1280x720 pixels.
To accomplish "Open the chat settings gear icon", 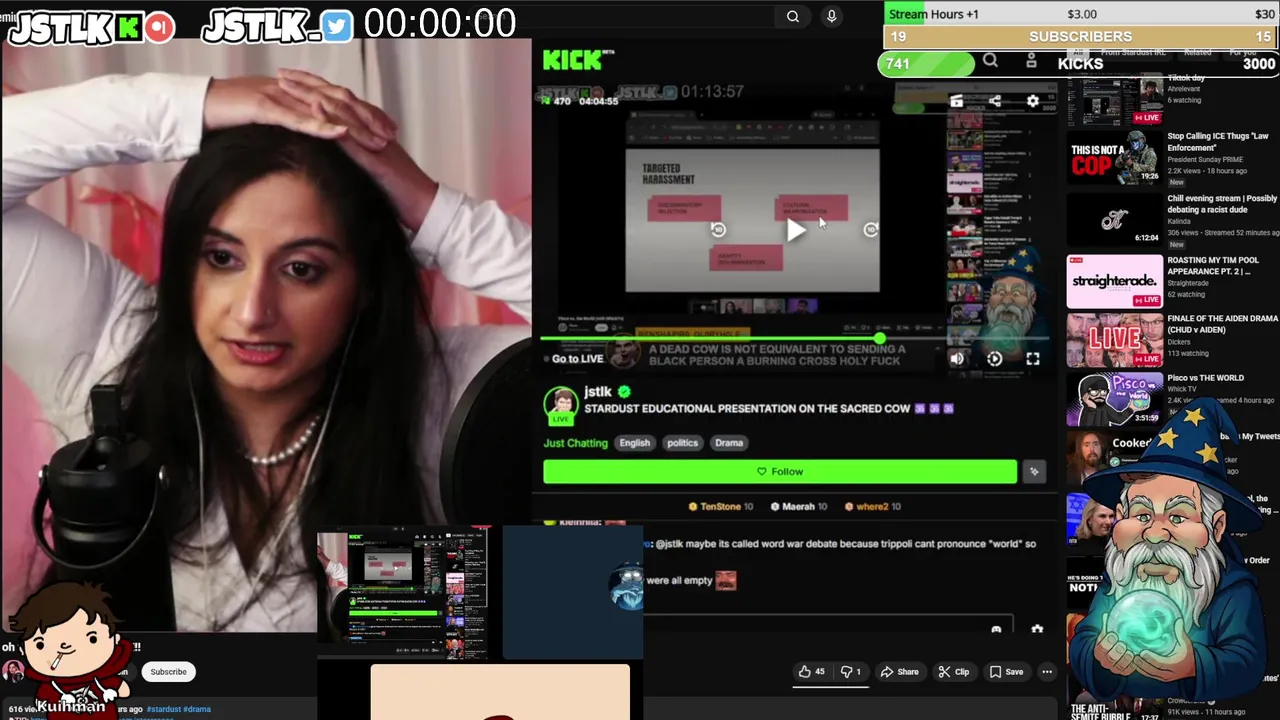I will (1037, 630).
